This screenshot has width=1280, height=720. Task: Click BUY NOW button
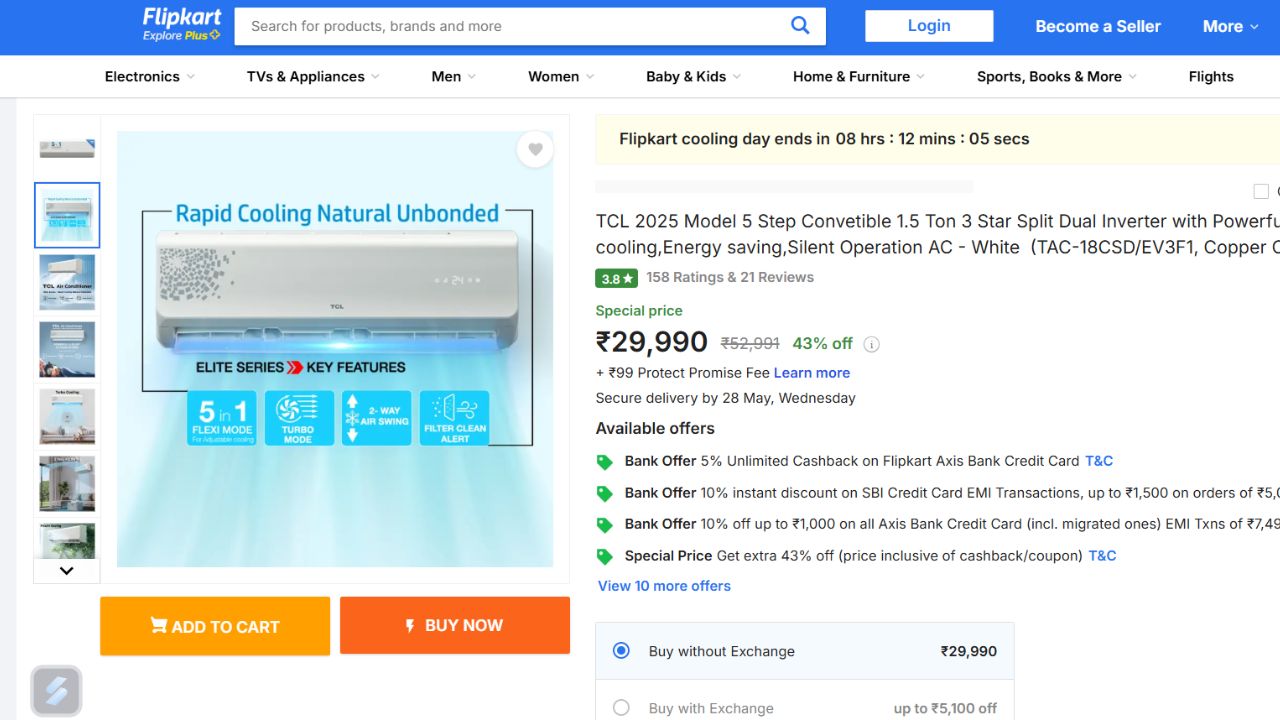tap(455, 625)
